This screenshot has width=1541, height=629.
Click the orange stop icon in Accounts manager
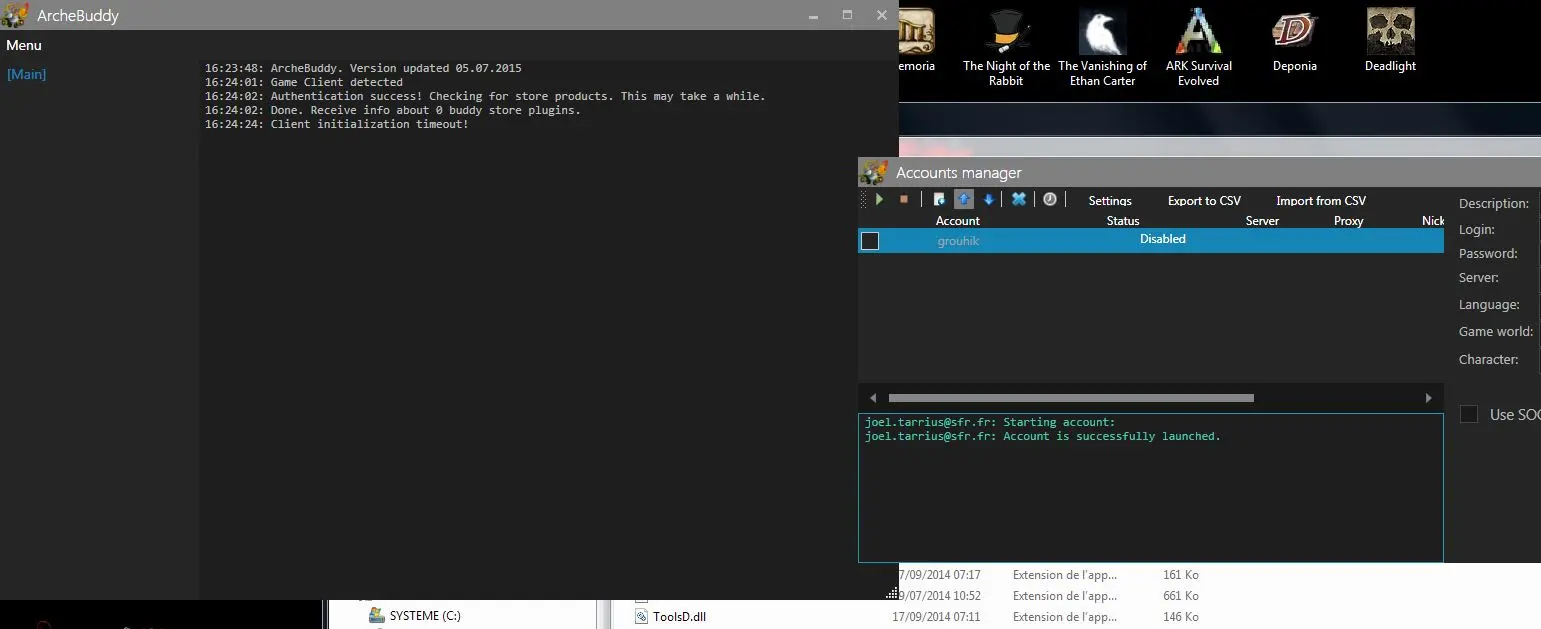point(904,199)
